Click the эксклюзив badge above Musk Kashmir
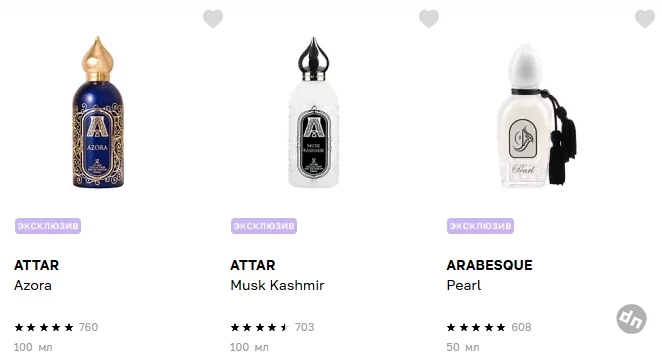The image size is (662, 360). 264,226
